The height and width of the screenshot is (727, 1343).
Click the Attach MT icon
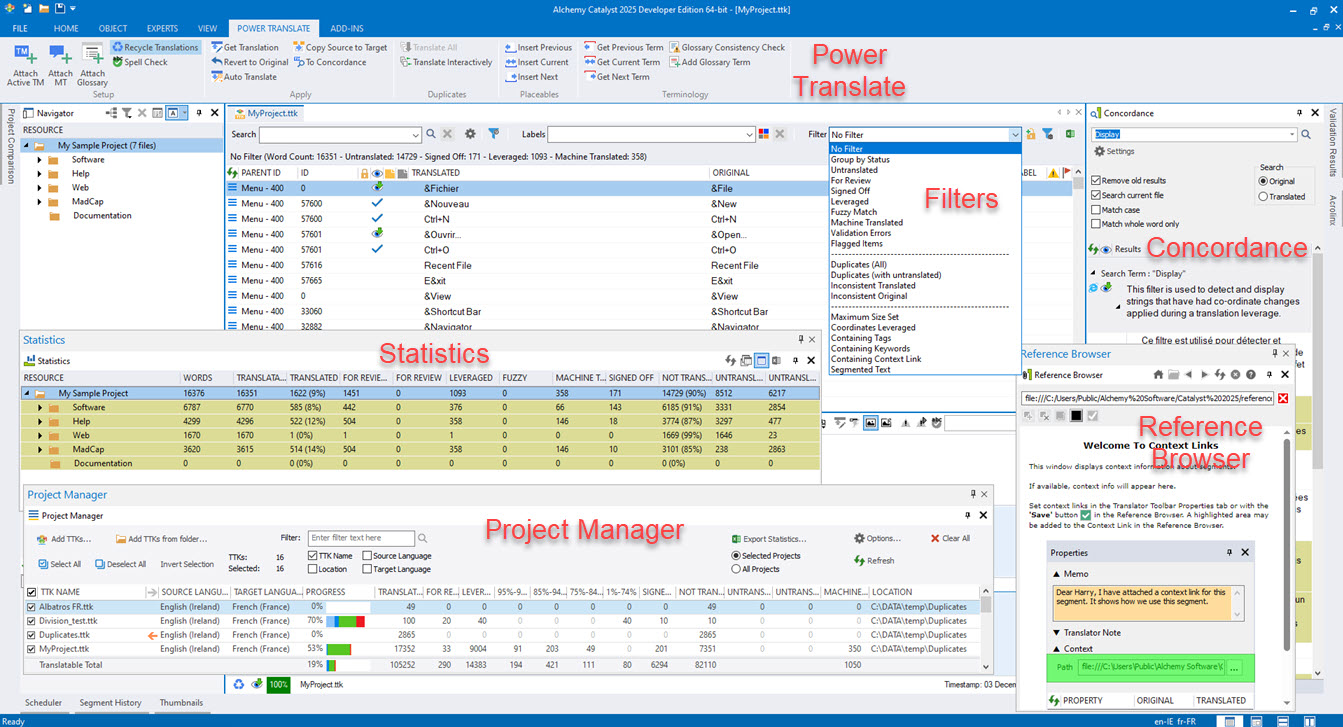coord(60,55)
